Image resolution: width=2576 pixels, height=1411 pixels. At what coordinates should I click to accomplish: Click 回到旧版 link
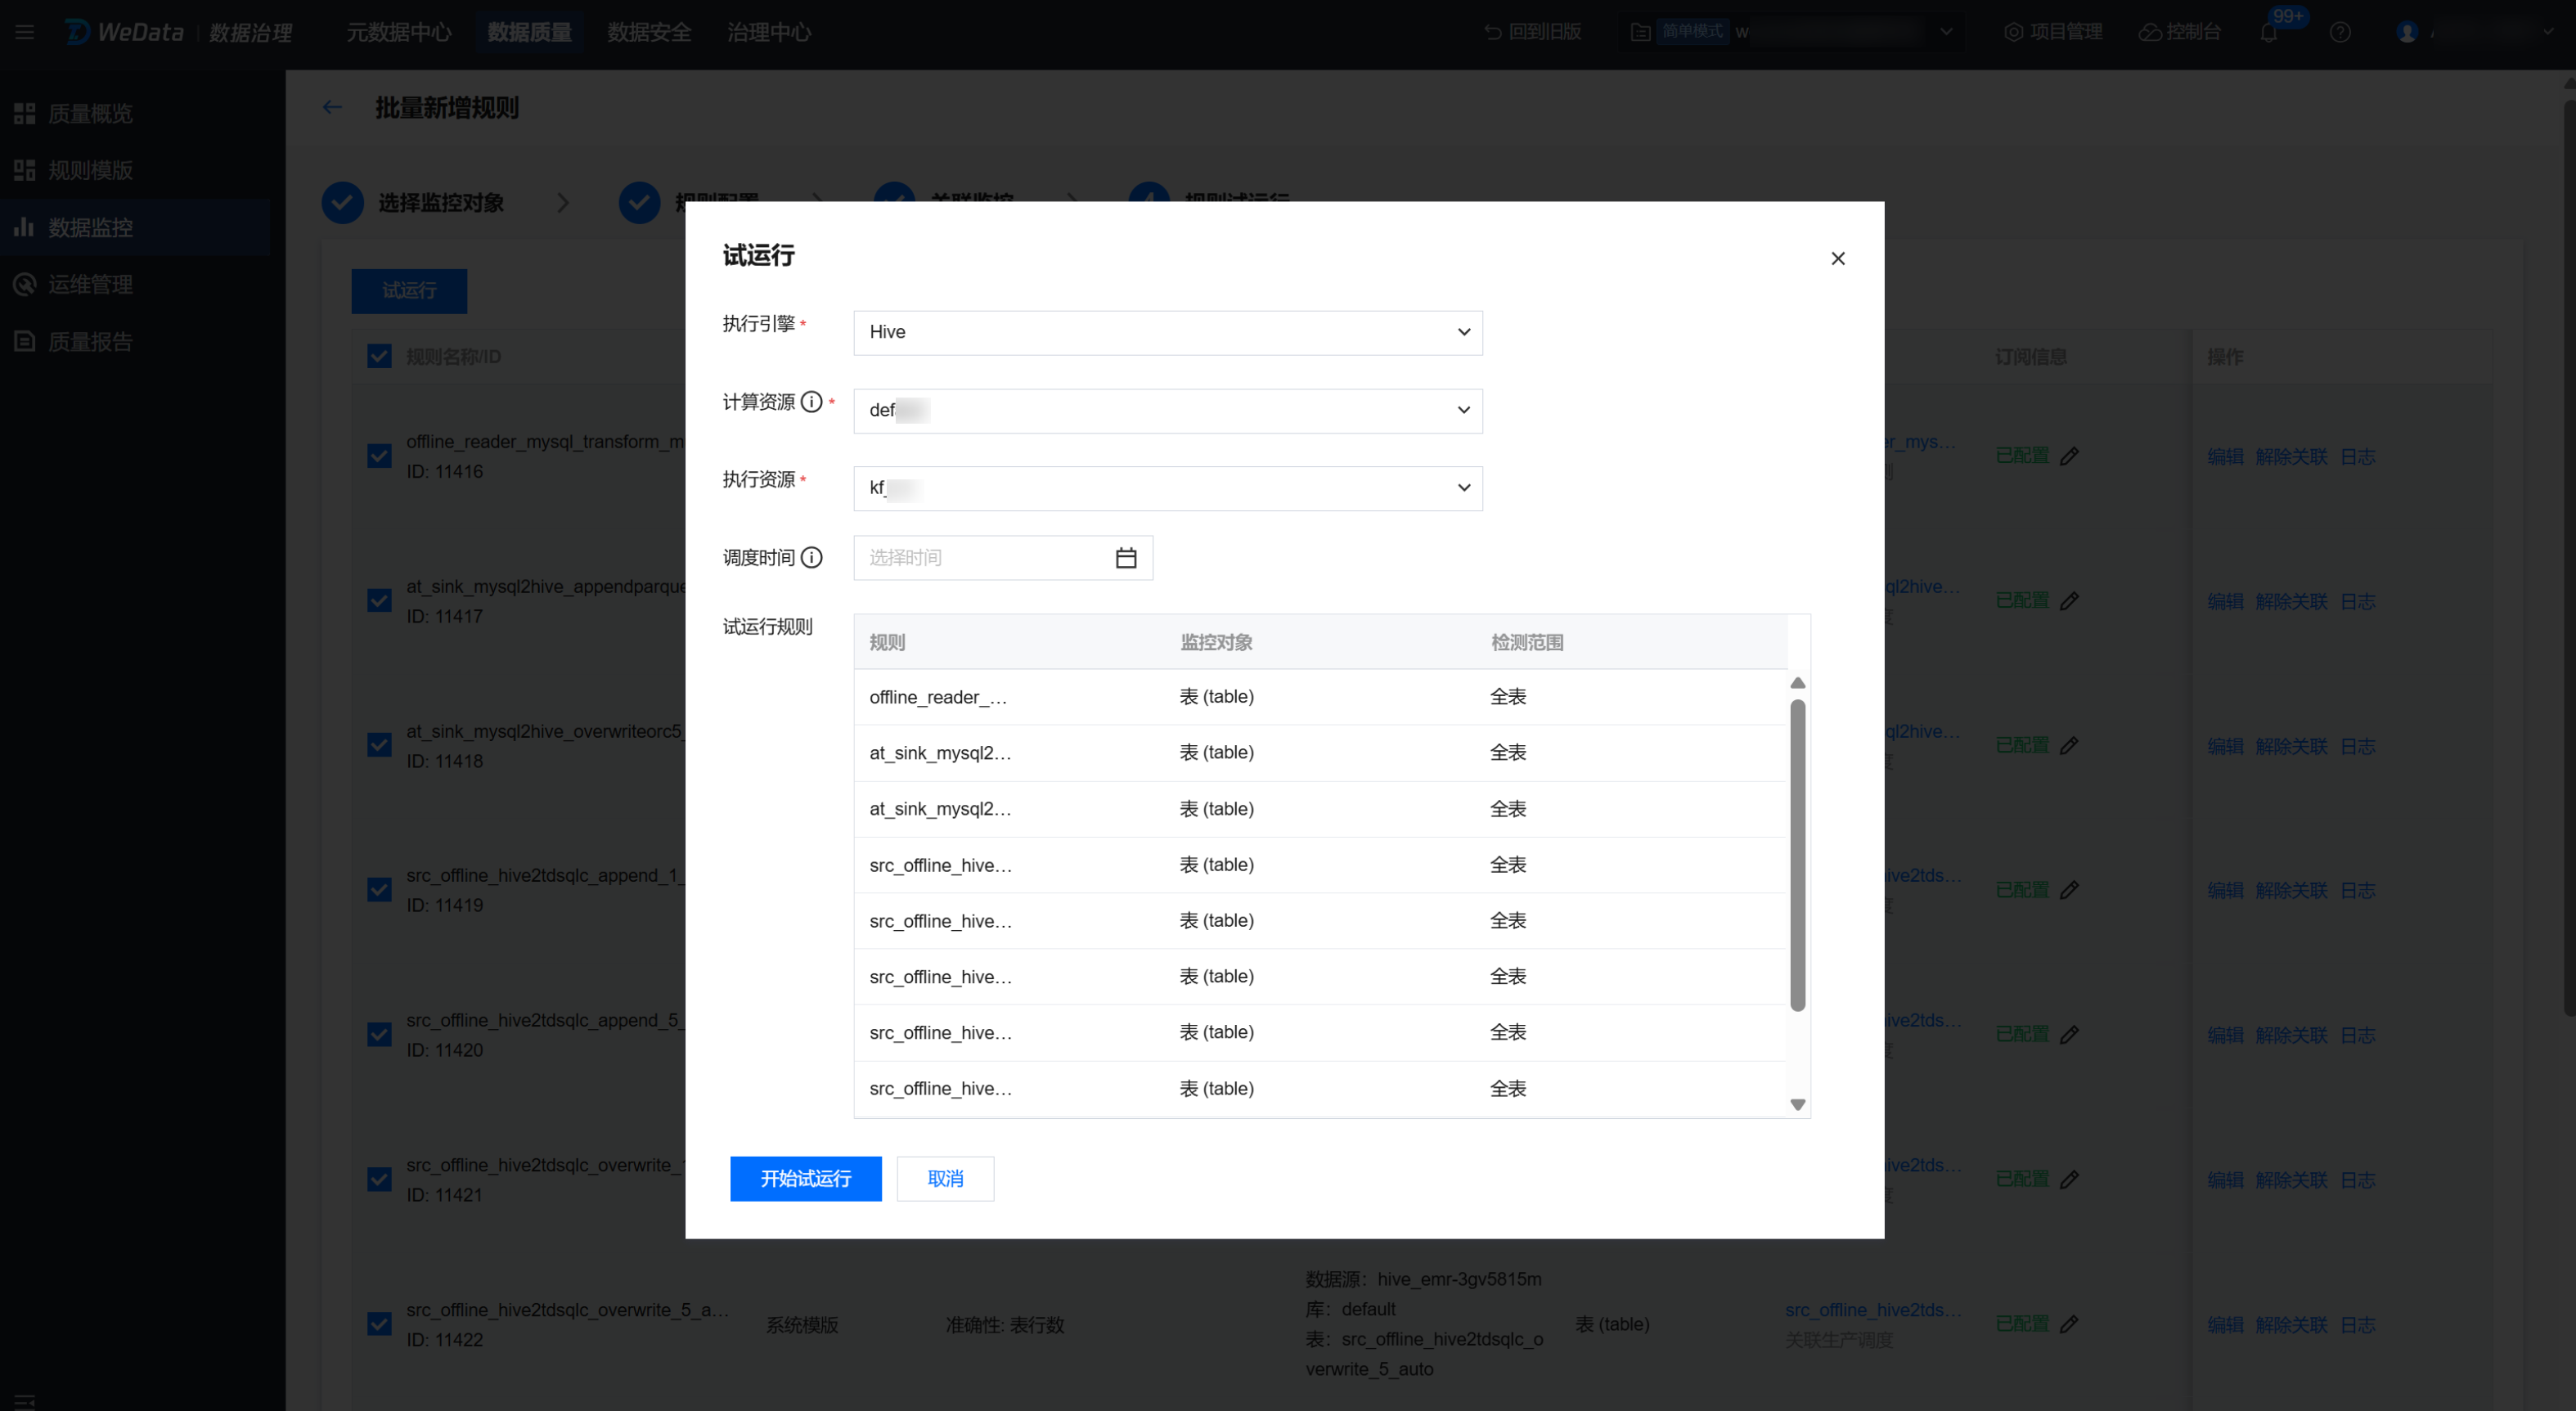click(1532, 32)
